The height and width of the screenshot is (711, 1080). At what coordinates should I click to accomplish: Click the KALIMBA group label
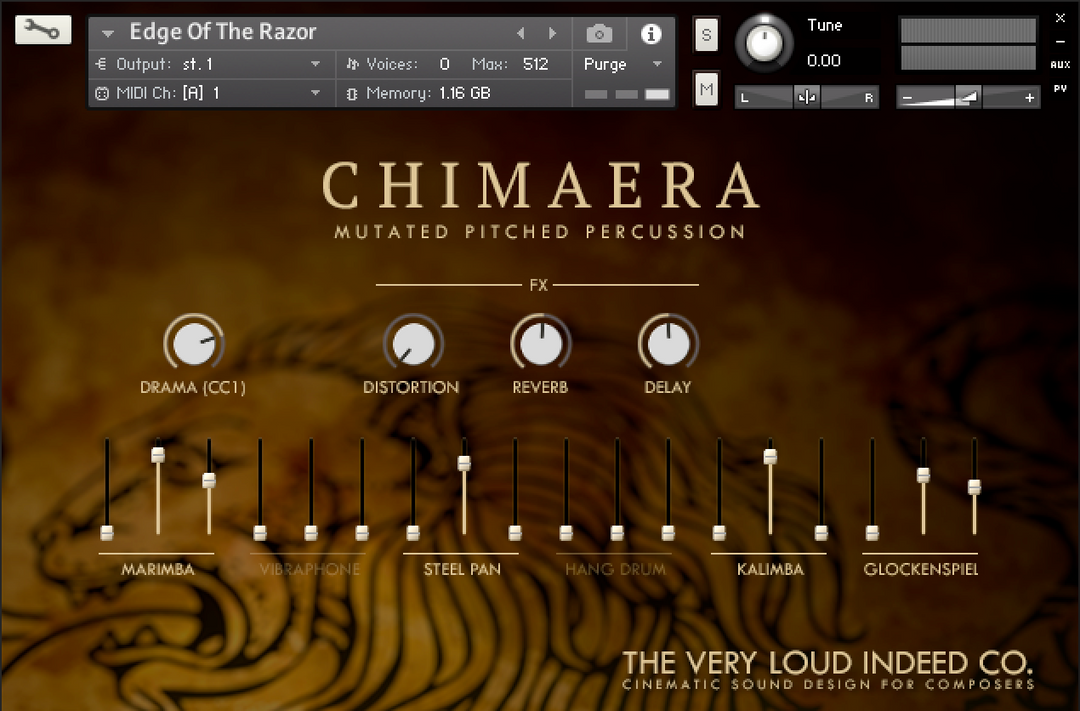(770, 569)
